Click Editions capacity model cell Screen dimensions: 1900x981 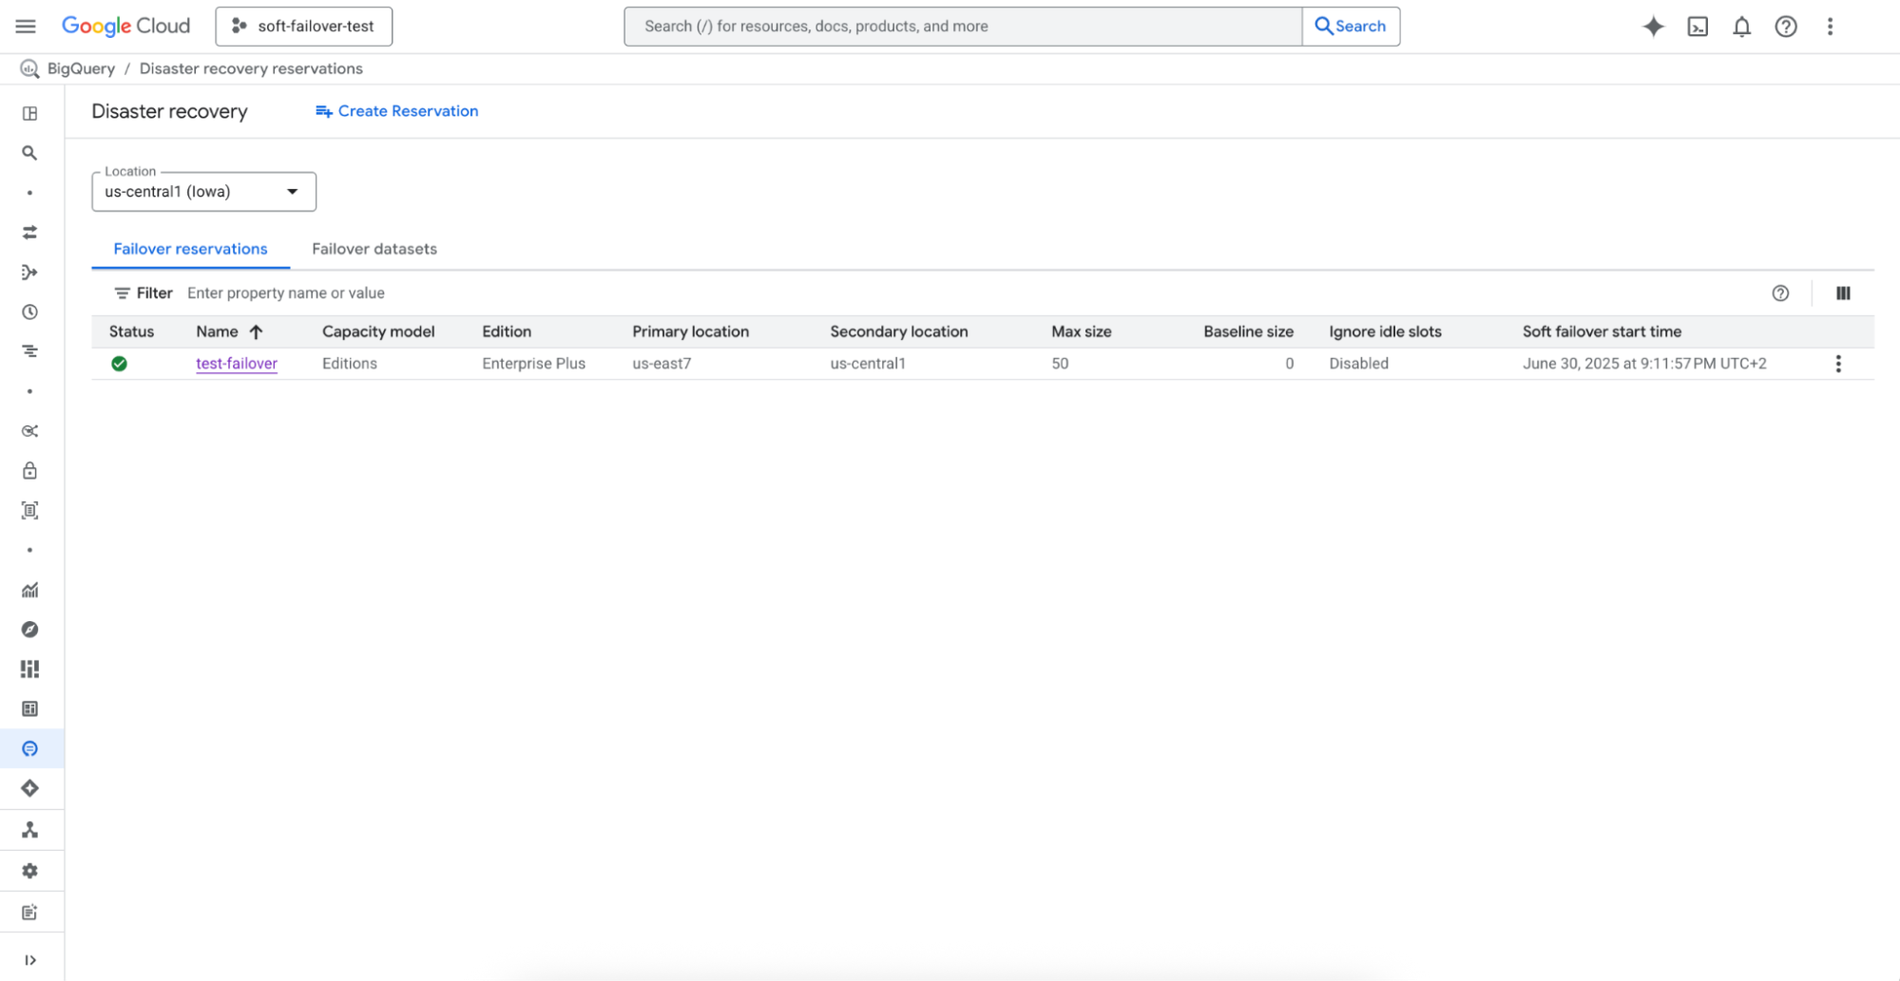[350, 364]
